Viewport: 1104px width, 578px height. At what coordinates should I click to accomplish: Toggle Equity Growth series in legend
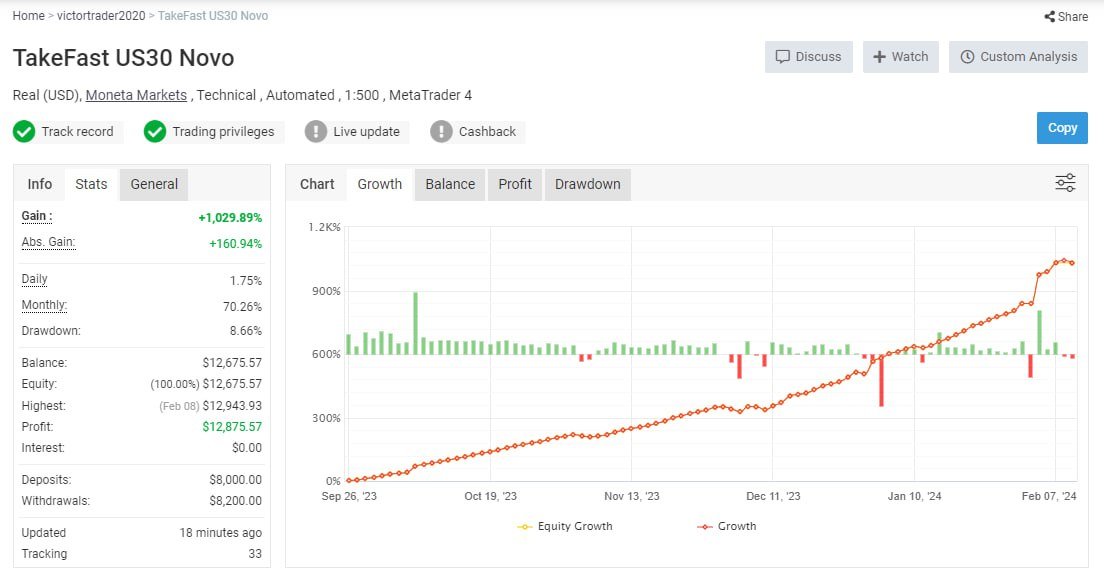(566, 526)
